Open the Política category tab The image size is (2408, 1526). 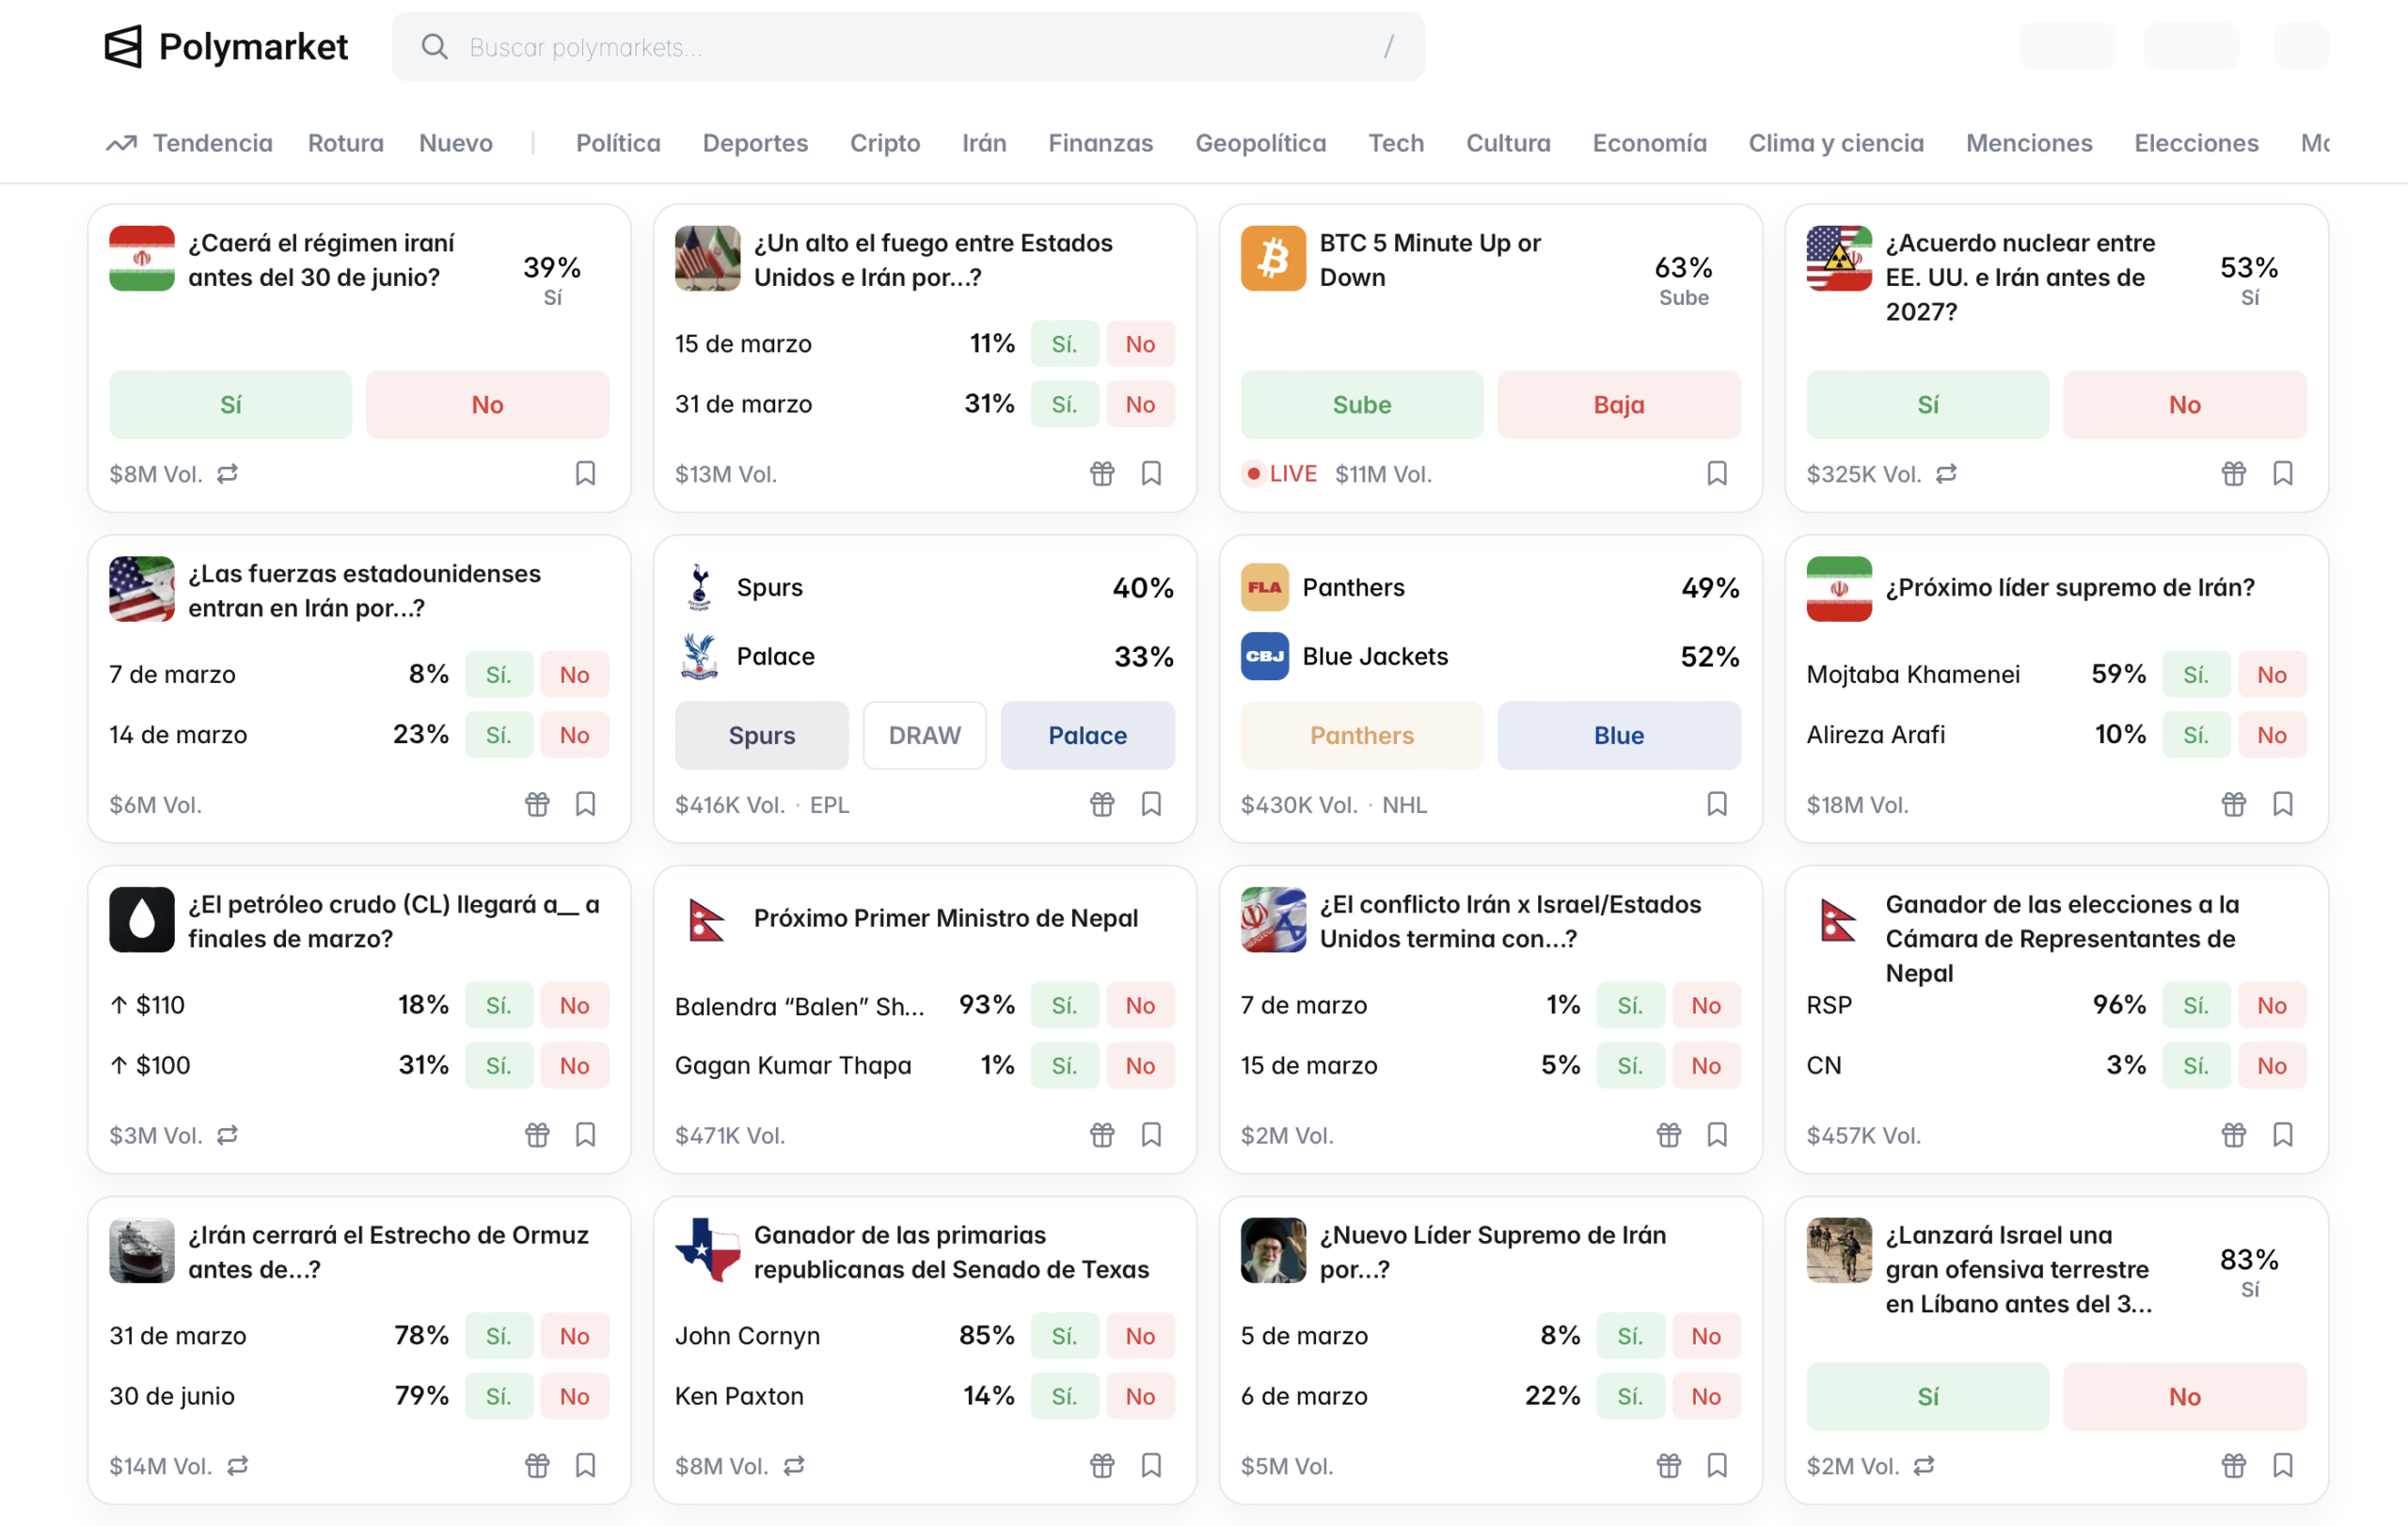(618, 143)
